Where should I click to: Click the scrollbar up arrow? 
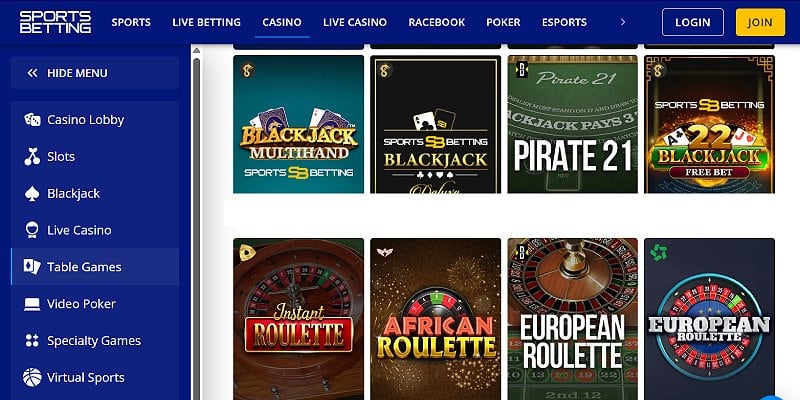pos(196,51)
